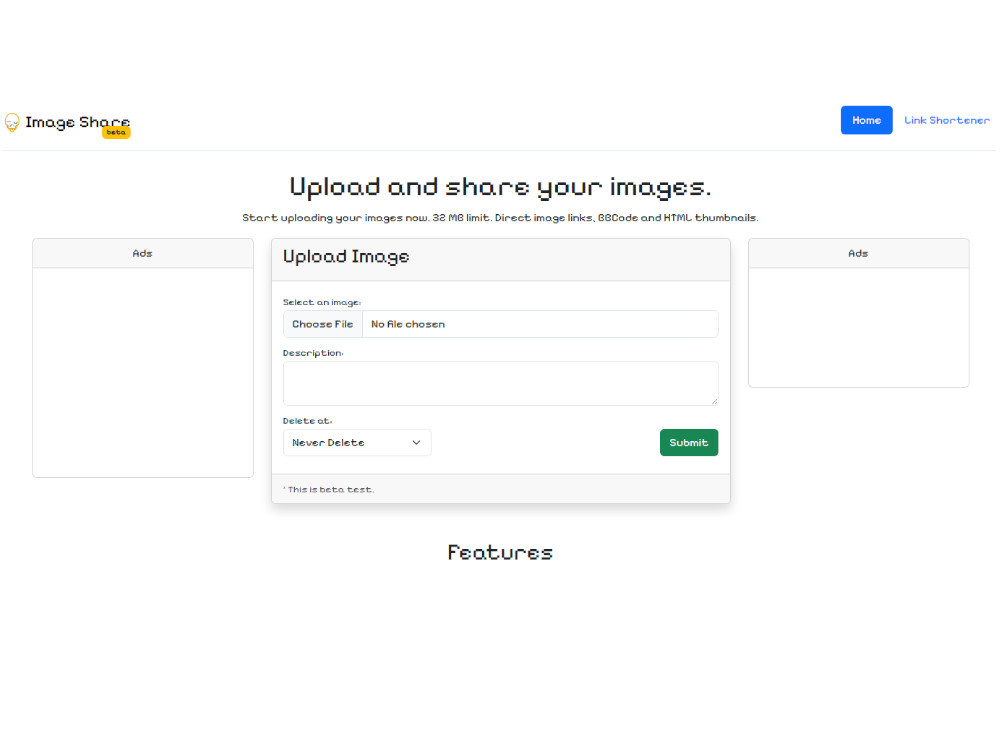This screenshot has width=1000, height=750.
Task: Focus the Description text area
Action: tap(501, 383)
